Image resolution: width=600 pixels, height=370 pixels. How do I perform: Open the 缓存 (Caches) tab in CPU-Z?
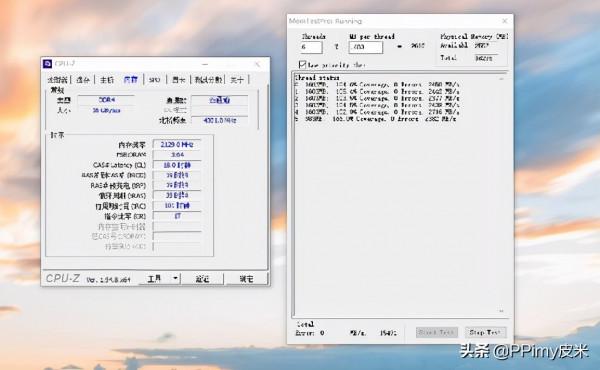click(x=83, y=80)
